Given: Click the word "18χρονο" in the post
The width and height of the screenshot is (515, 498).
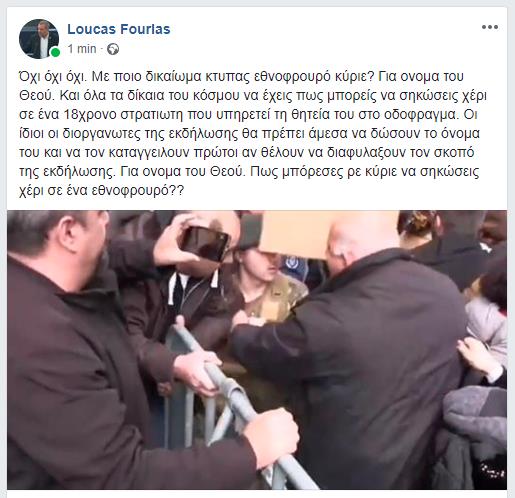Looking at the screenshot, I should (x=89, y=115).
